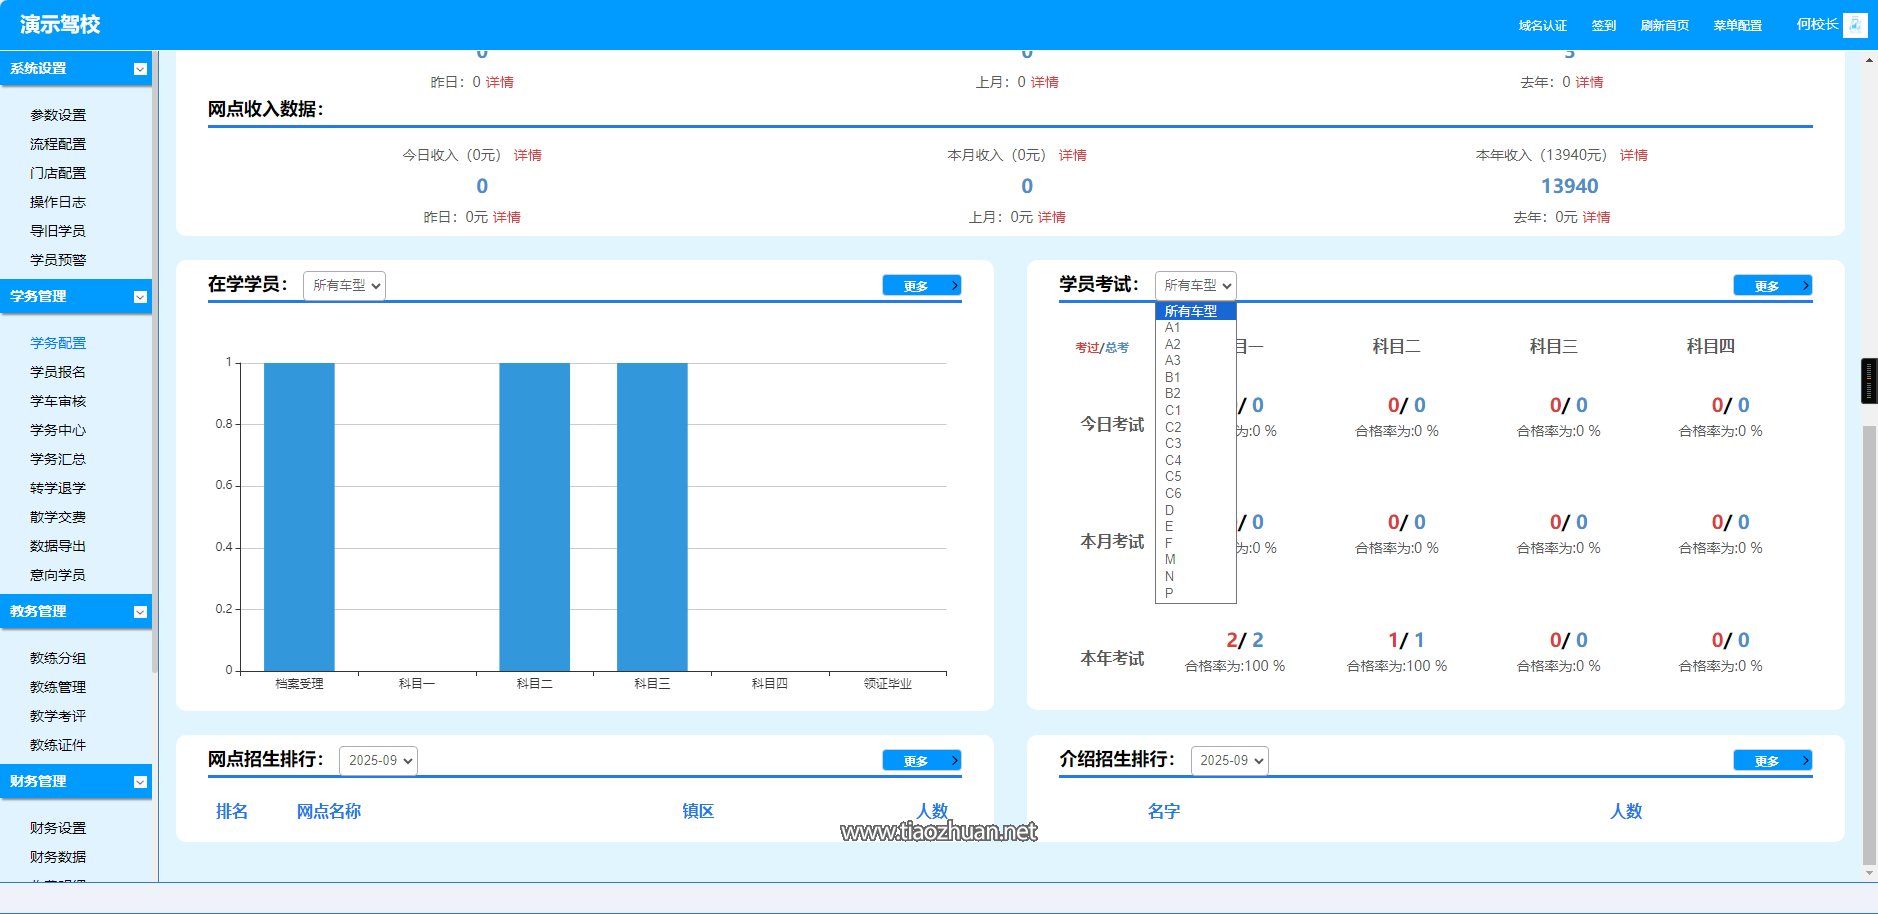Pick option P in vehicle type list
This screenshot has width=1878, height=914.
1195,593
